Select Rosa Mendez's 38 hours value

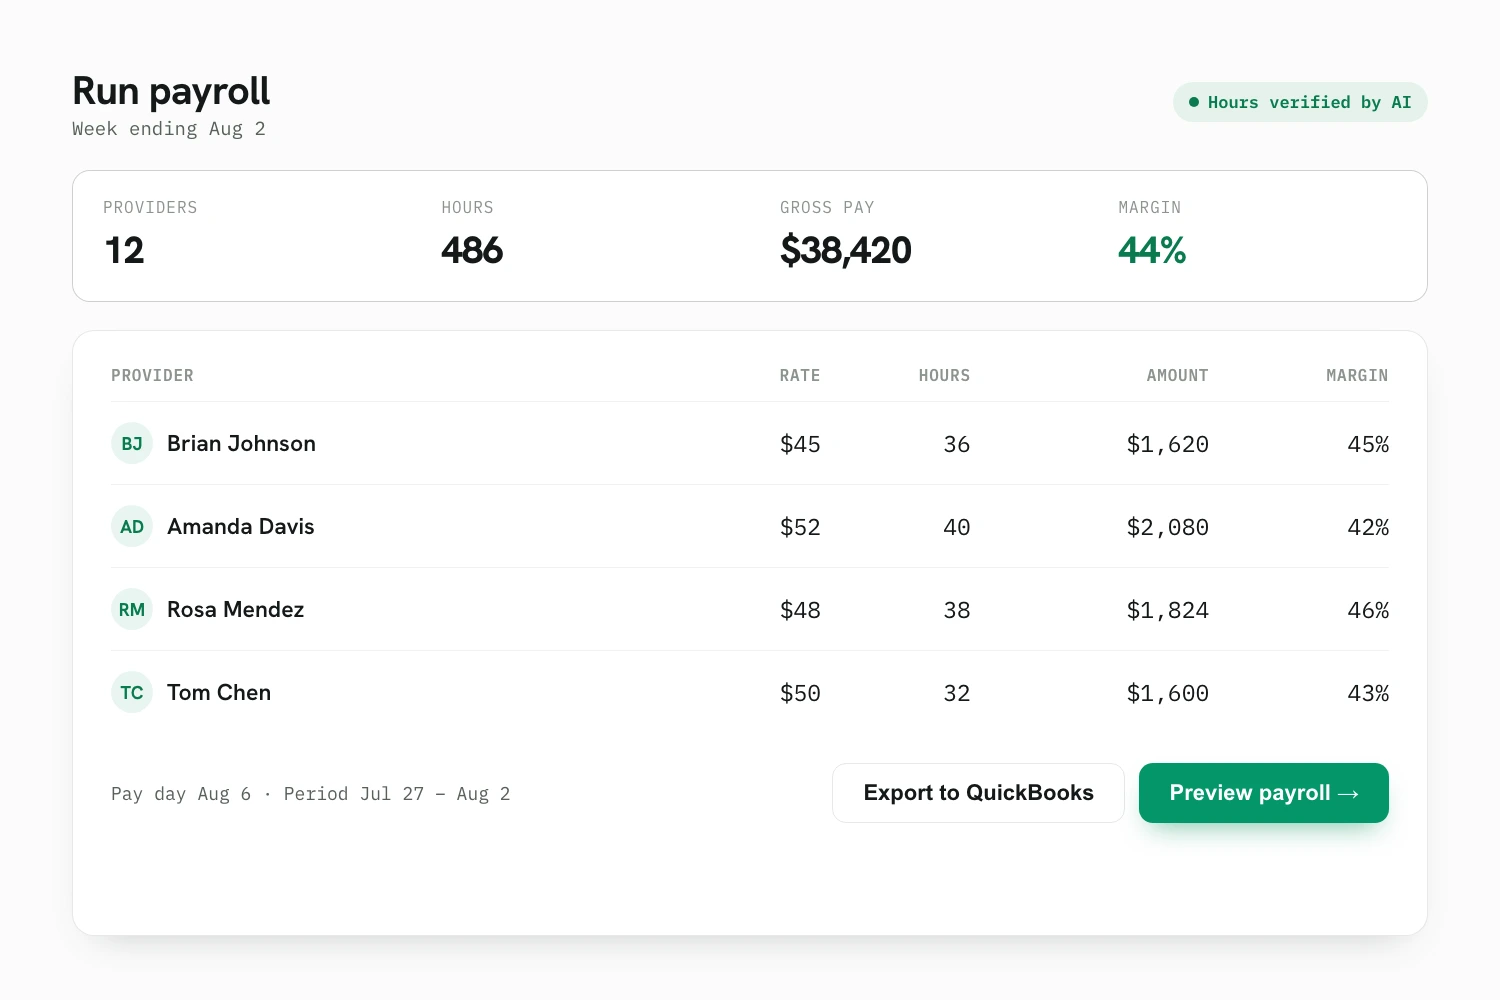pos(957,610)
